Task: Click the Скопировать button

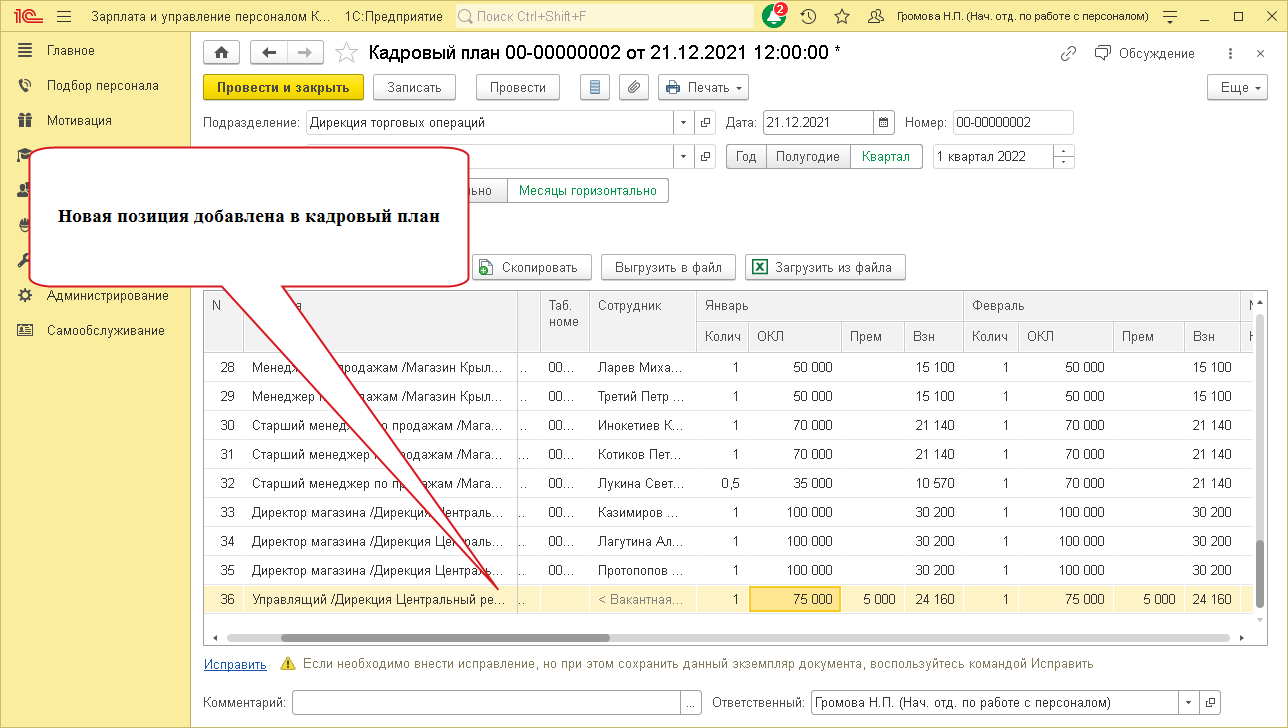Action: tap(532, 268)
